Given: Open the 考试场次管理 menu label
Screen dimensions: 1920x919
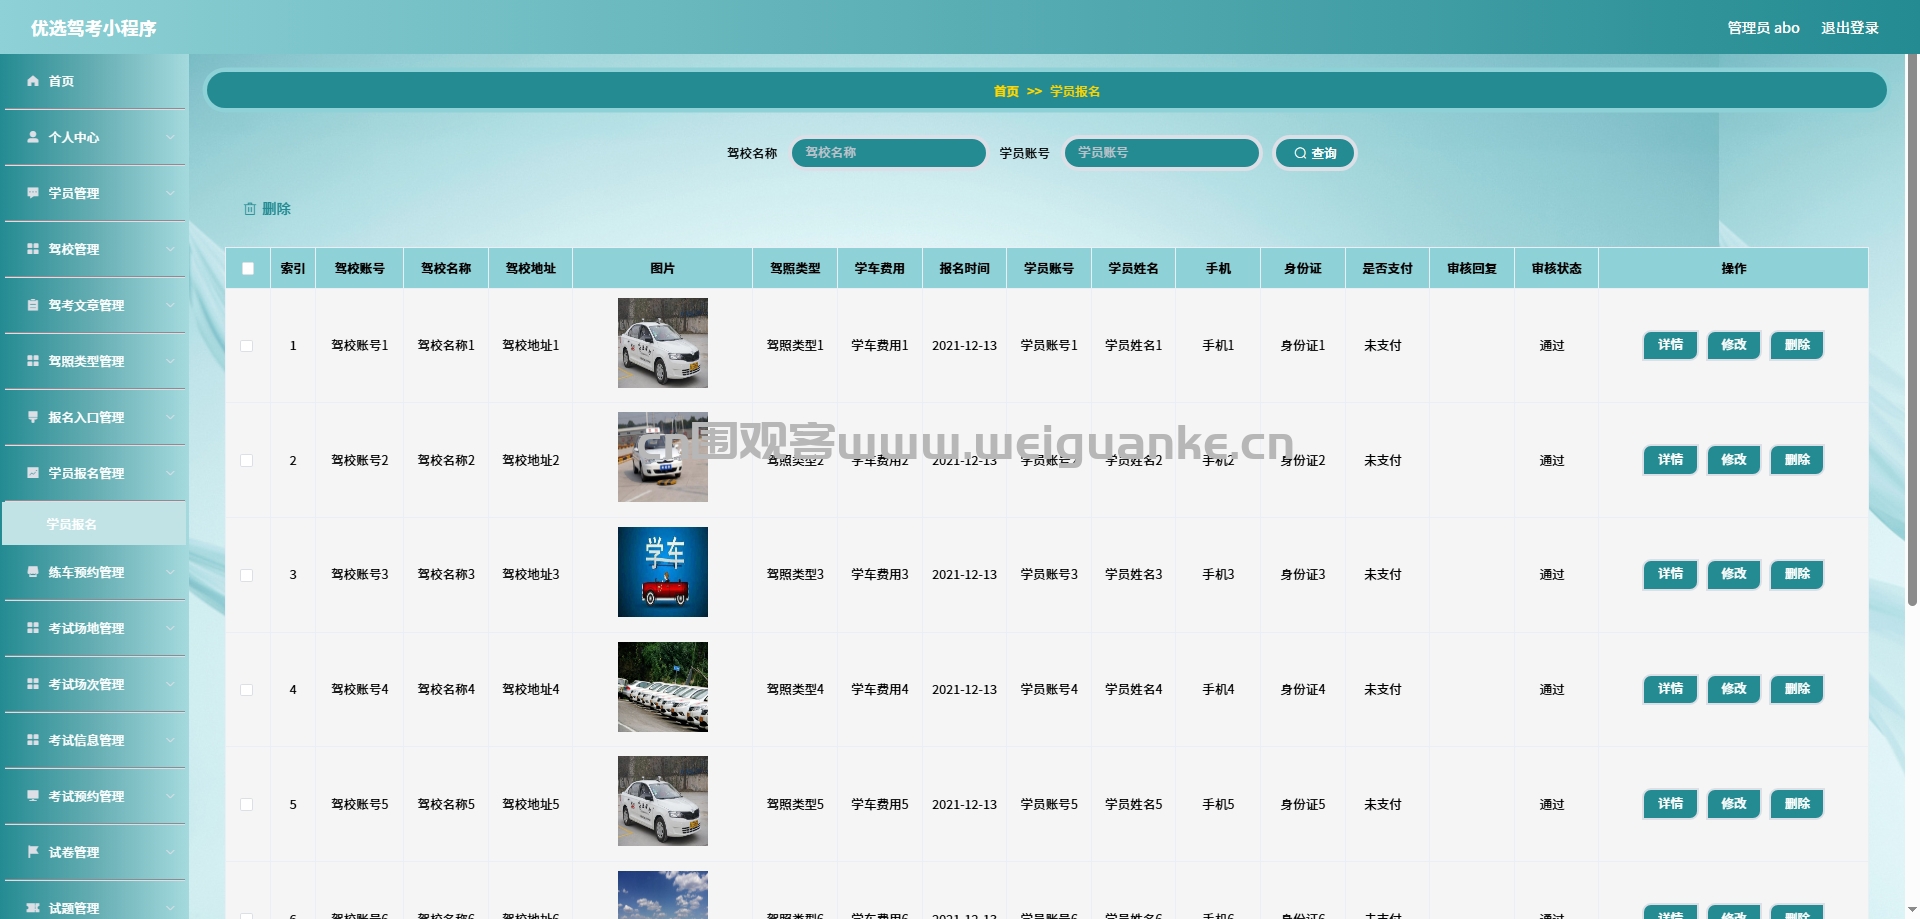Looking at the screenshot, I should pyautogui.click(x=86, y=684).
